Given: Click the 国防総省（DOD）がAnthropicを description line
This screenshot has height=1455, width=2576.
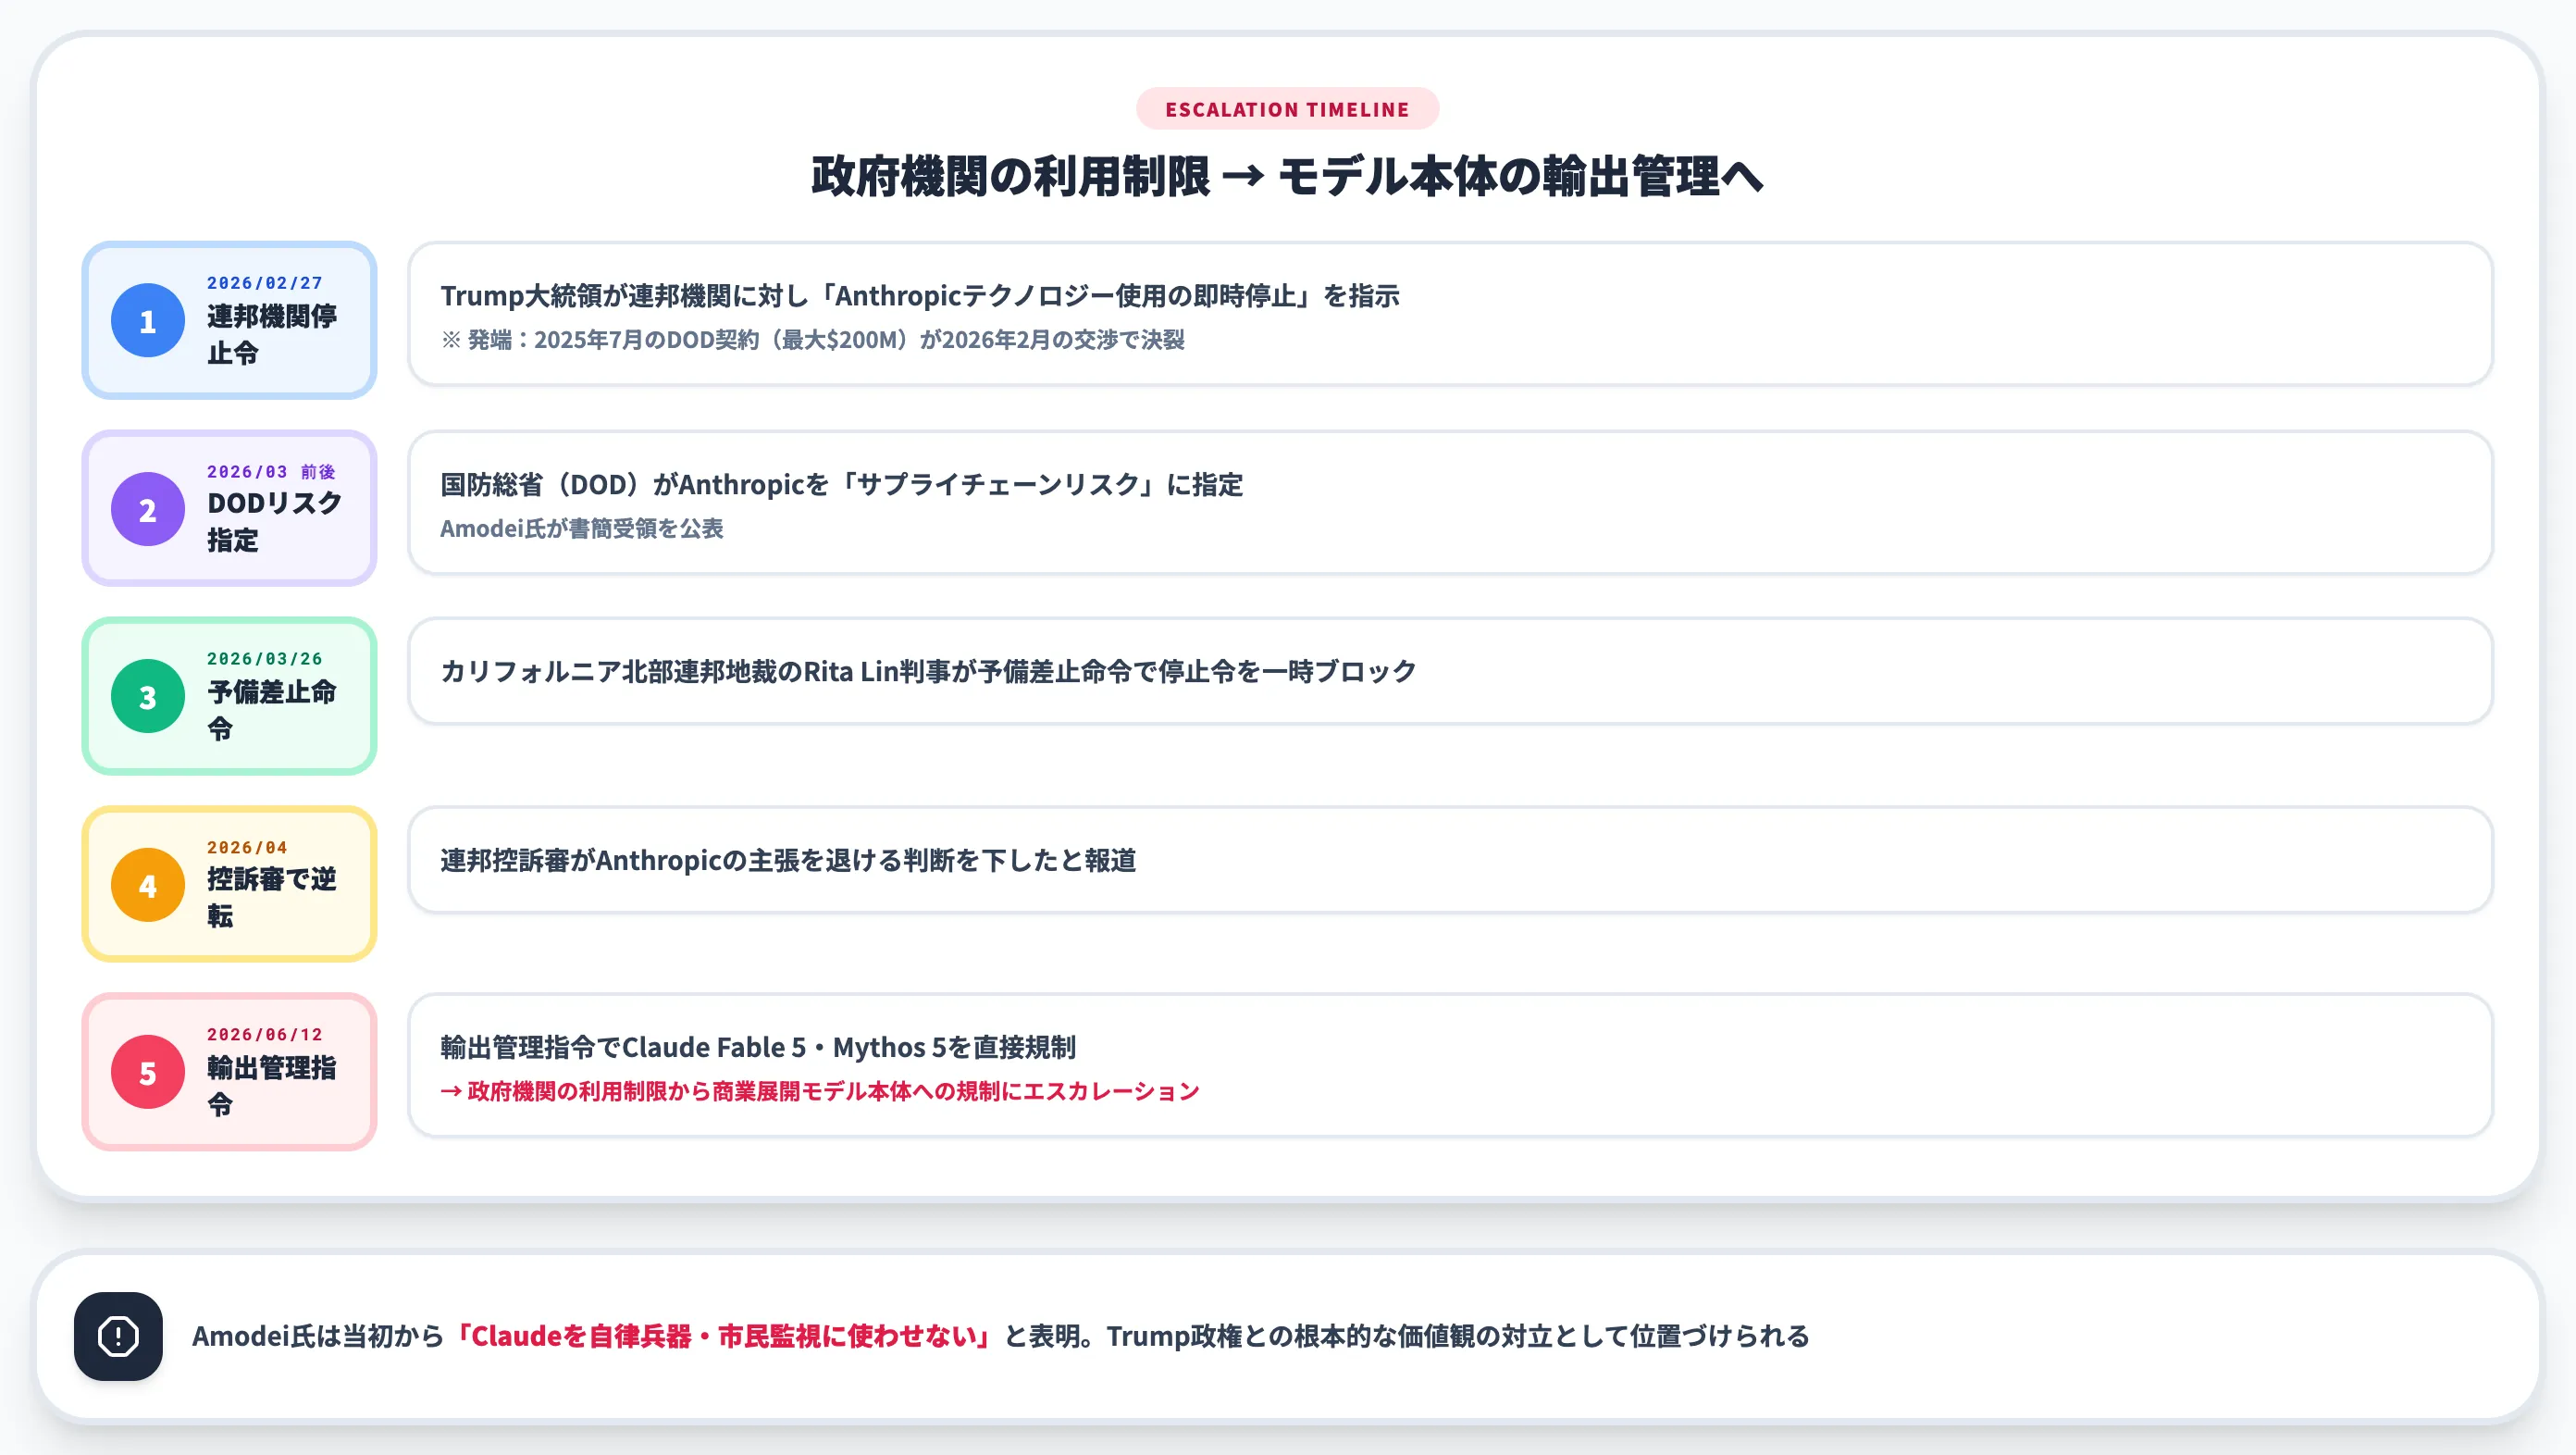Looking at the screenshot, I should tap(842, 485).
